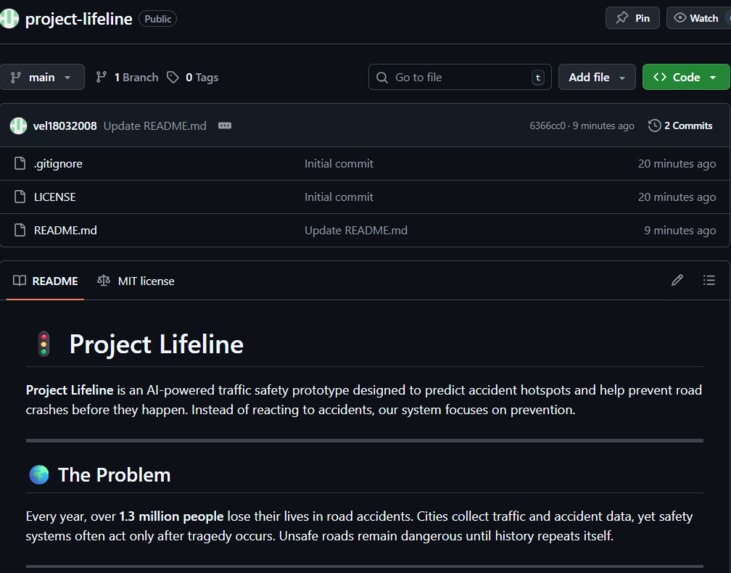Click the scales icon on MIT license tab

click(x=103, y=281)
